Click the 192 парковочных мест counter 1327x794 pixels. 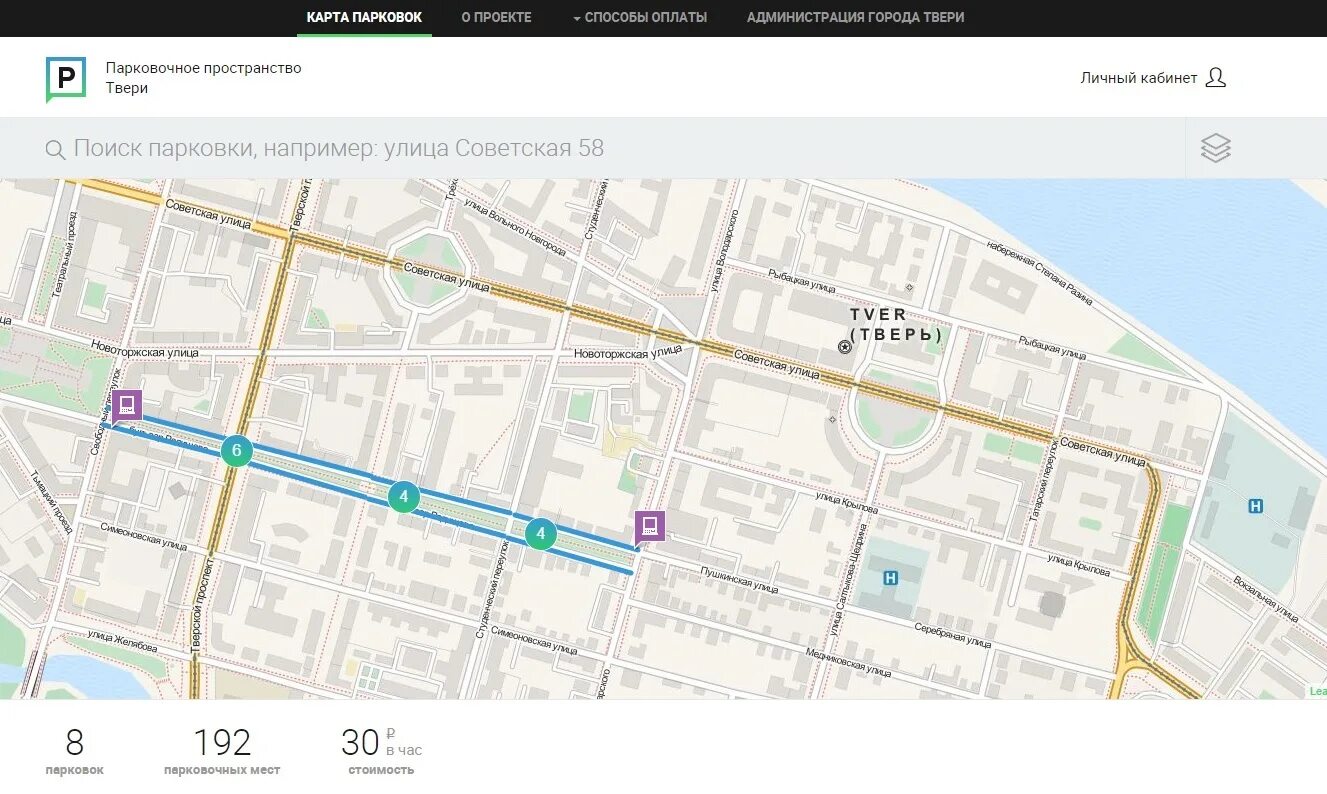(x=222, y=752)
